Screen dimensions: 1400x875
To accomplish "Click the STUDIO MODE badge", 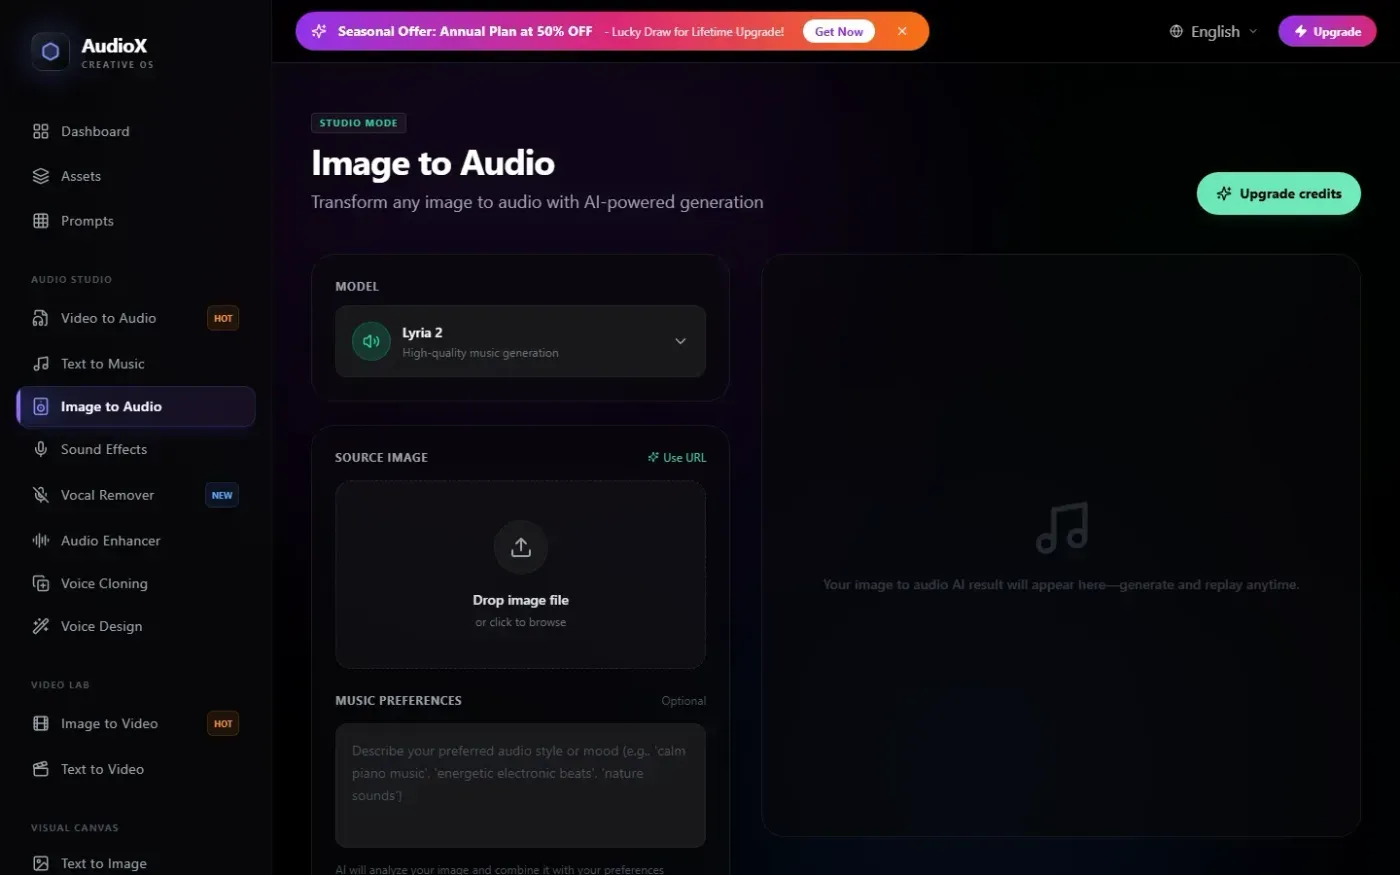I will (x=358, y=123).
